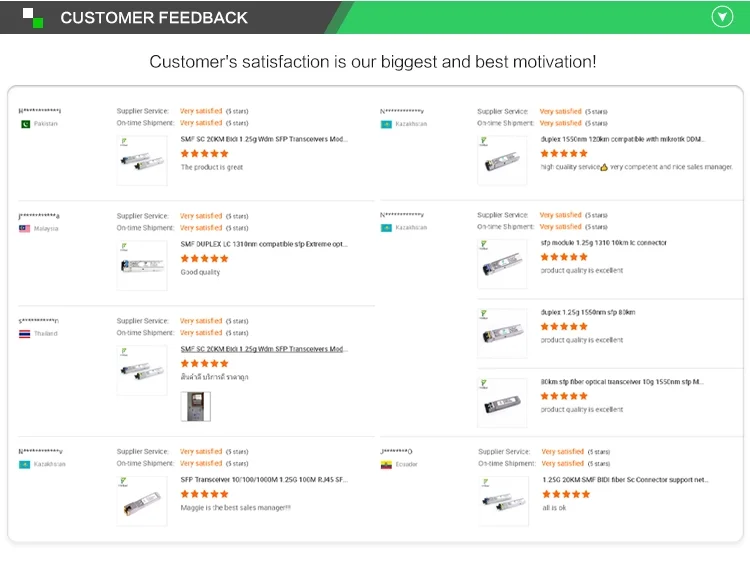Image resolution: width=750 pixels, height=570 pixels.
Task: Click 80km sfp fiber optical transceiver title
Action: click(622, 382)
